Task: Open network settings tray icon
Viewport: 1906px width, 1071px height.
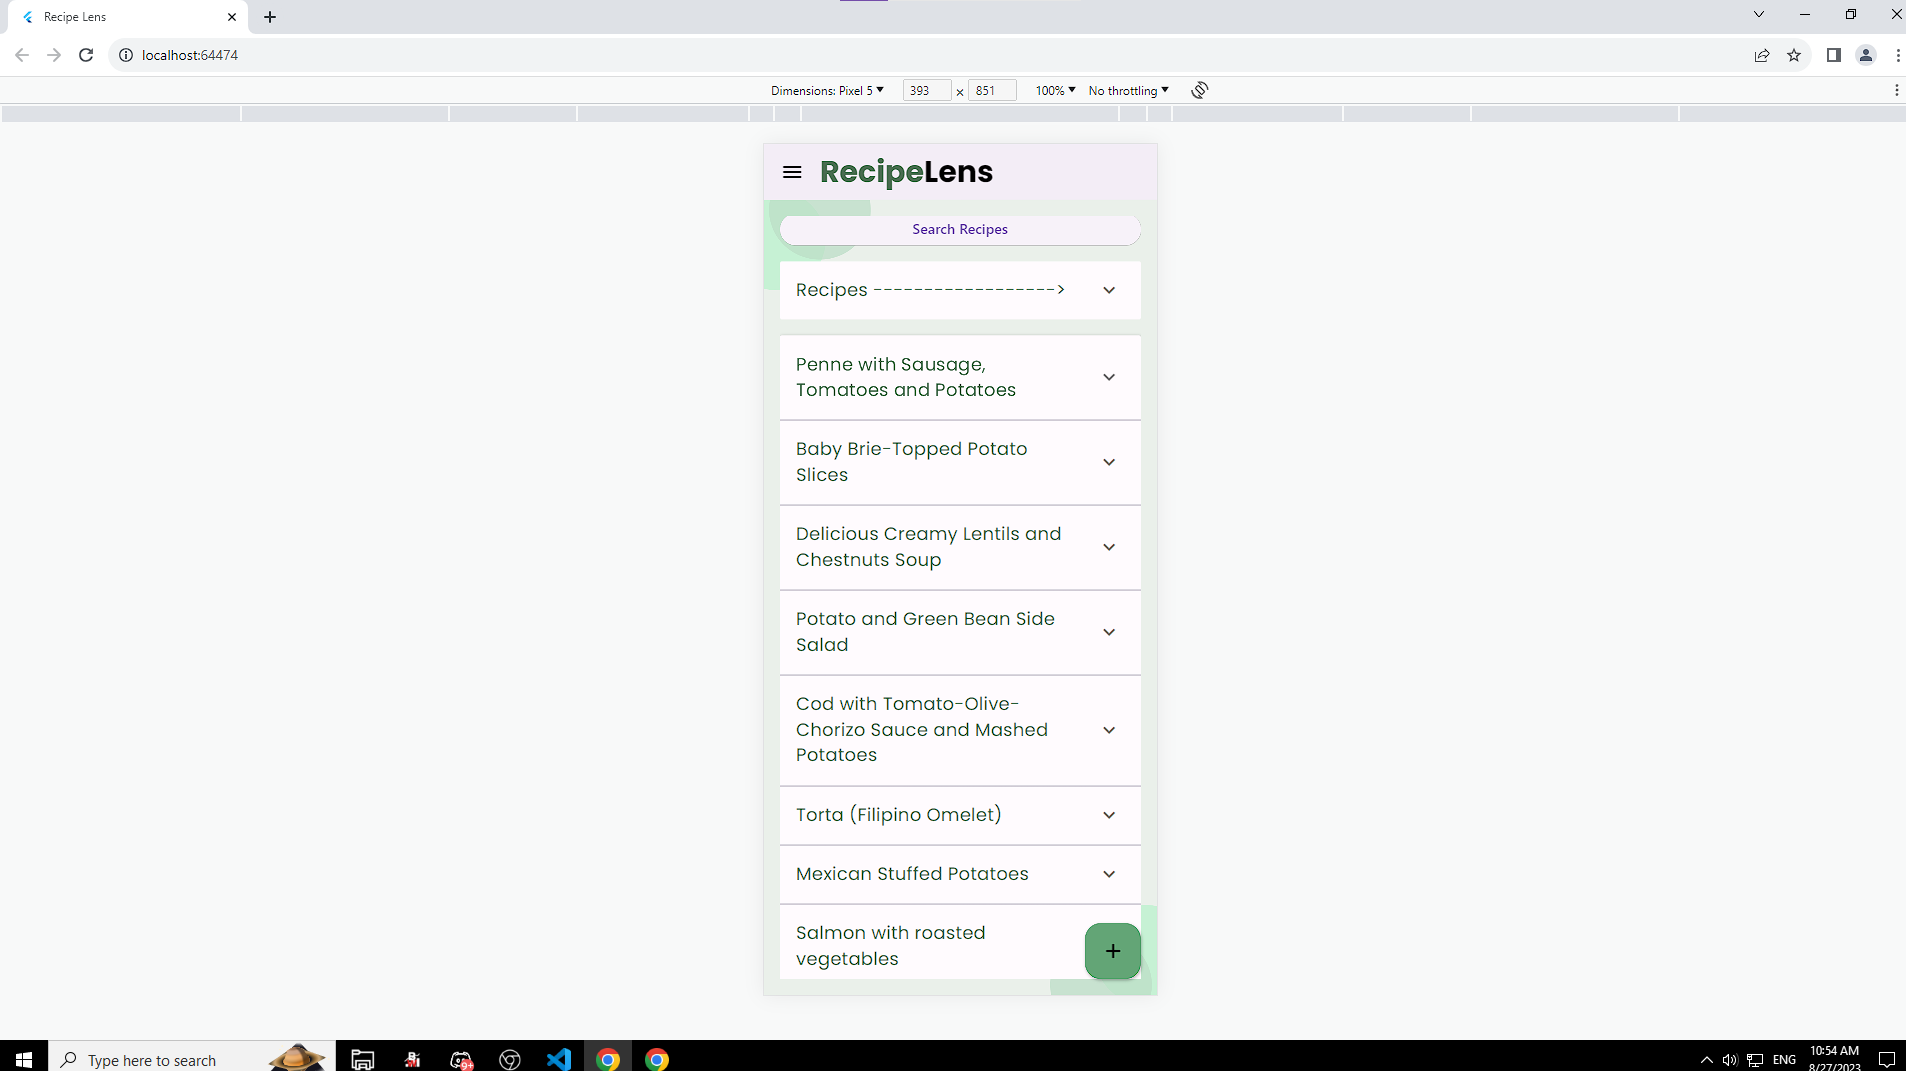Action: [x=1755, y=1059]
